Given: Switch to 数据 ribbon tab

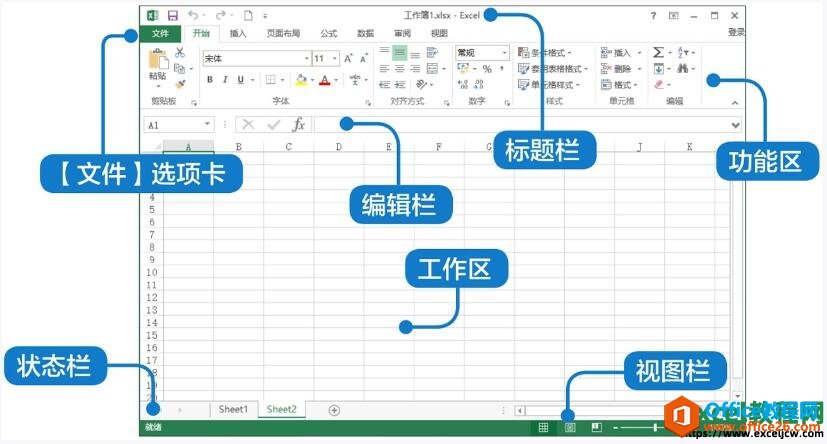Looking at the screenshot, I should 366,33.
